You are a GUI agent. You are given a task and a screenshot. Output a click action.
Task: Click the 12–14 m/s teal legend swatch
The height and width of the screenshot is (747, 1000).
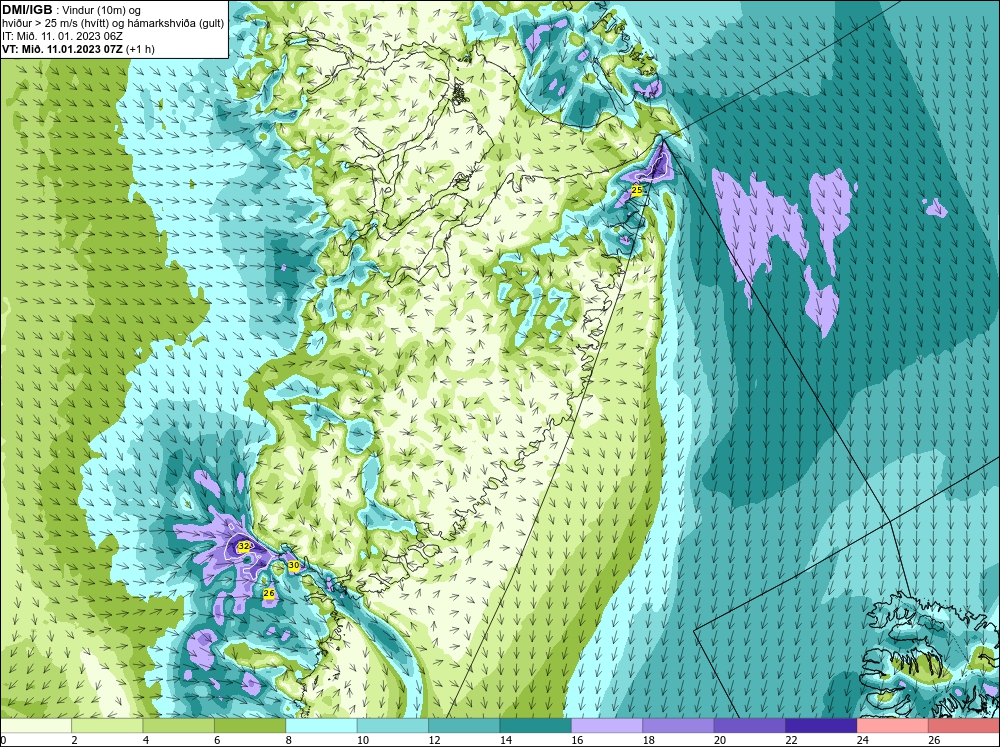(x=464, y=725)
